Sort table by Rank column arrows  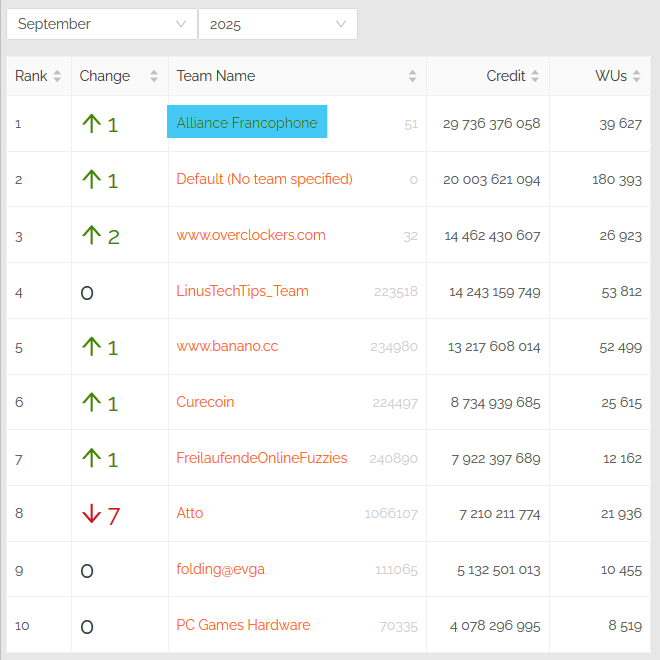tap(57, 76)
